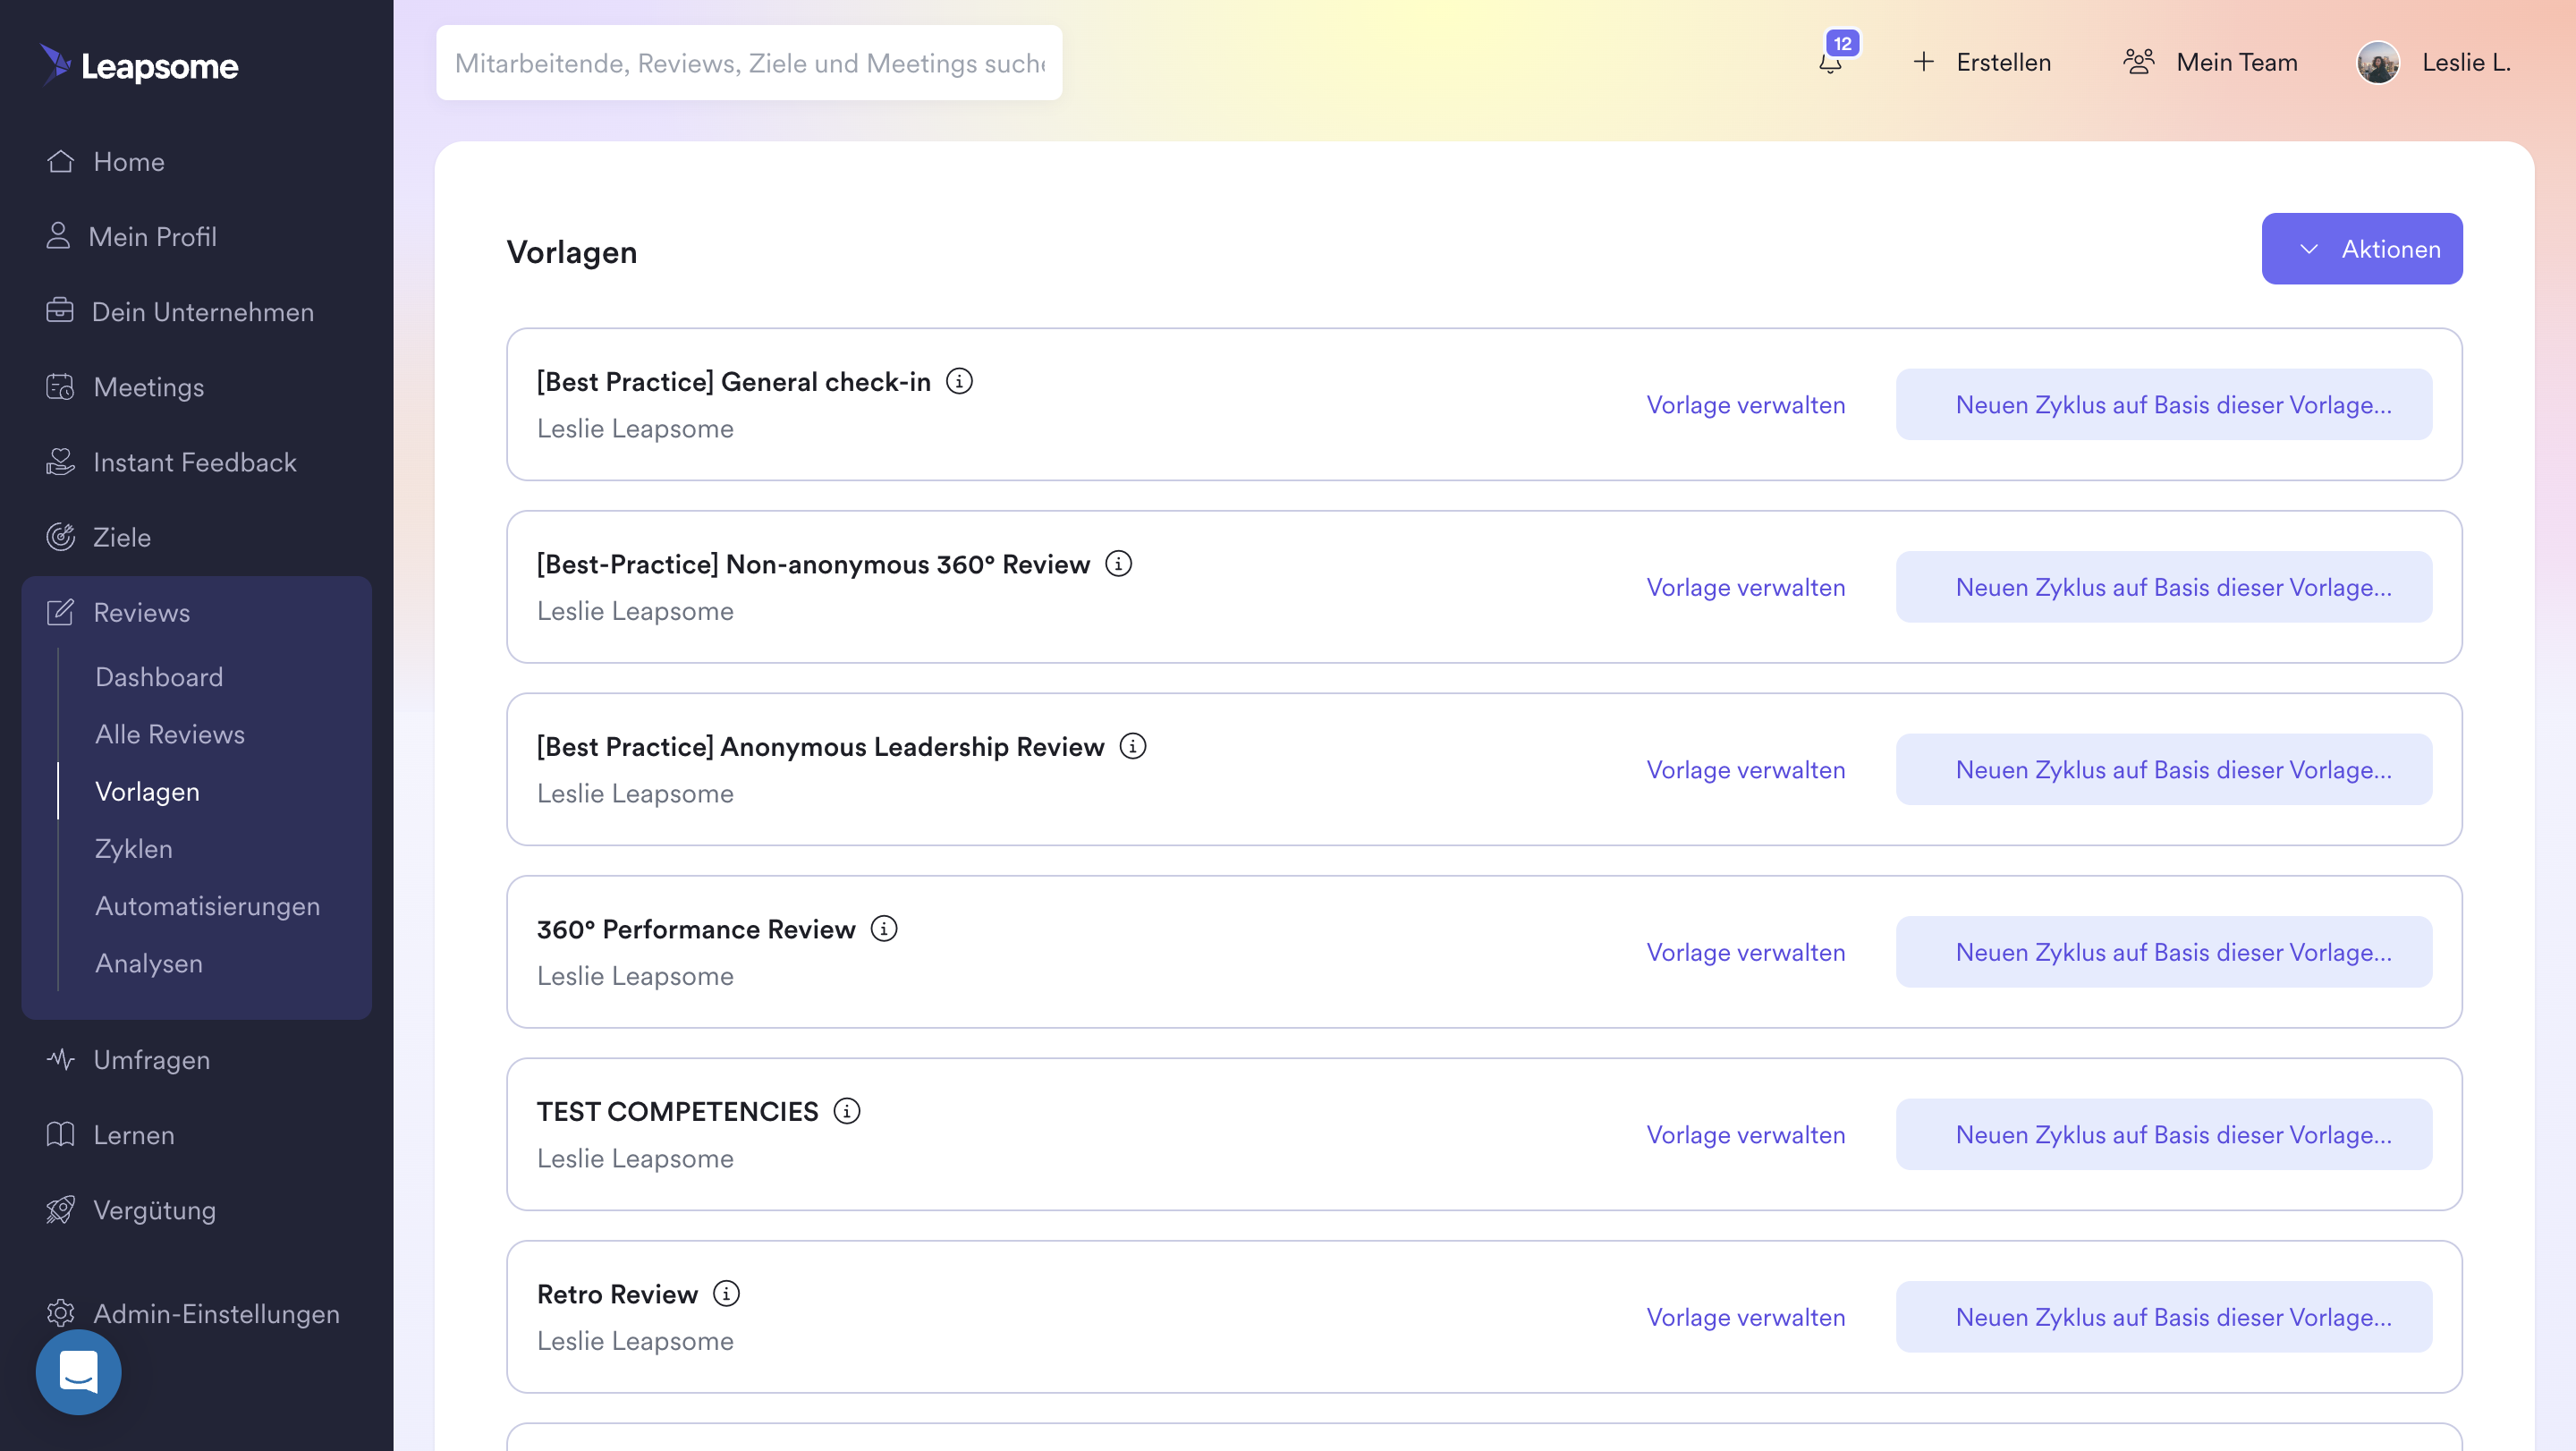Viewport: 2576px width, 1451px height.
Task: Click '360° Performance Review' template title
Action: tap(696, 929)
